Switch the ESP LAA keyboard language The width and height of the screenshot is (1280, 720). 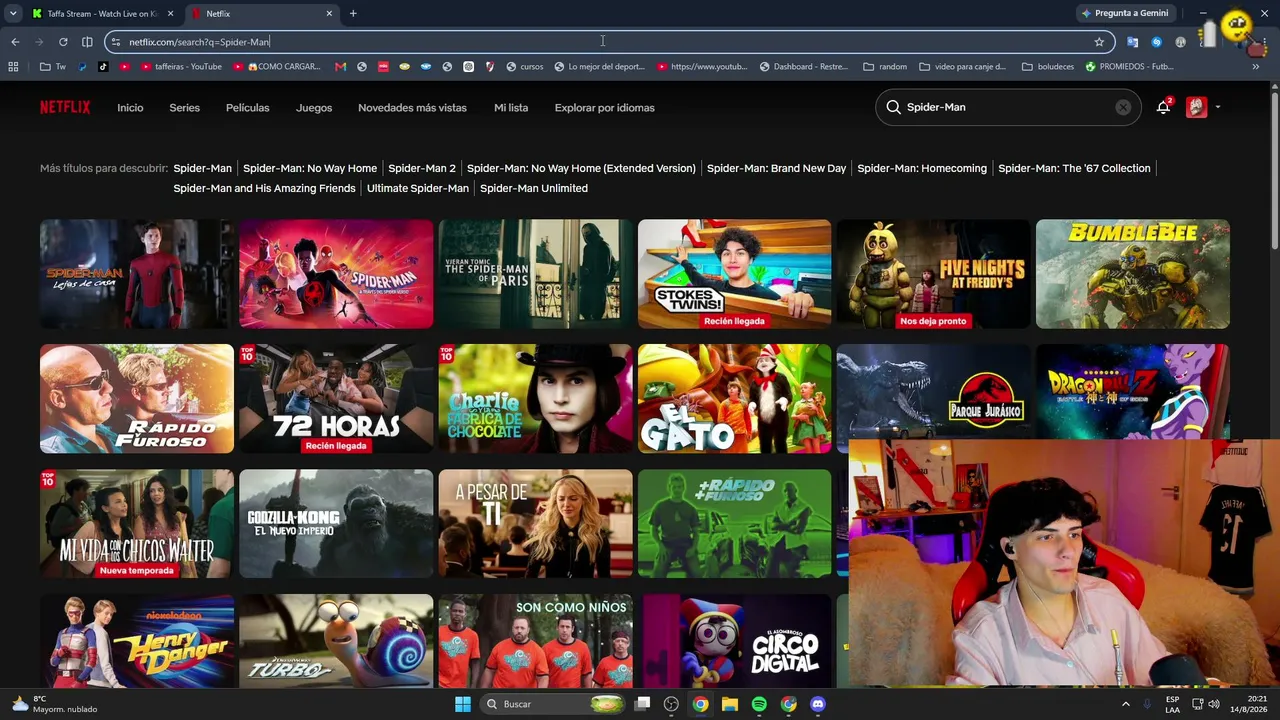point(1172,704)
